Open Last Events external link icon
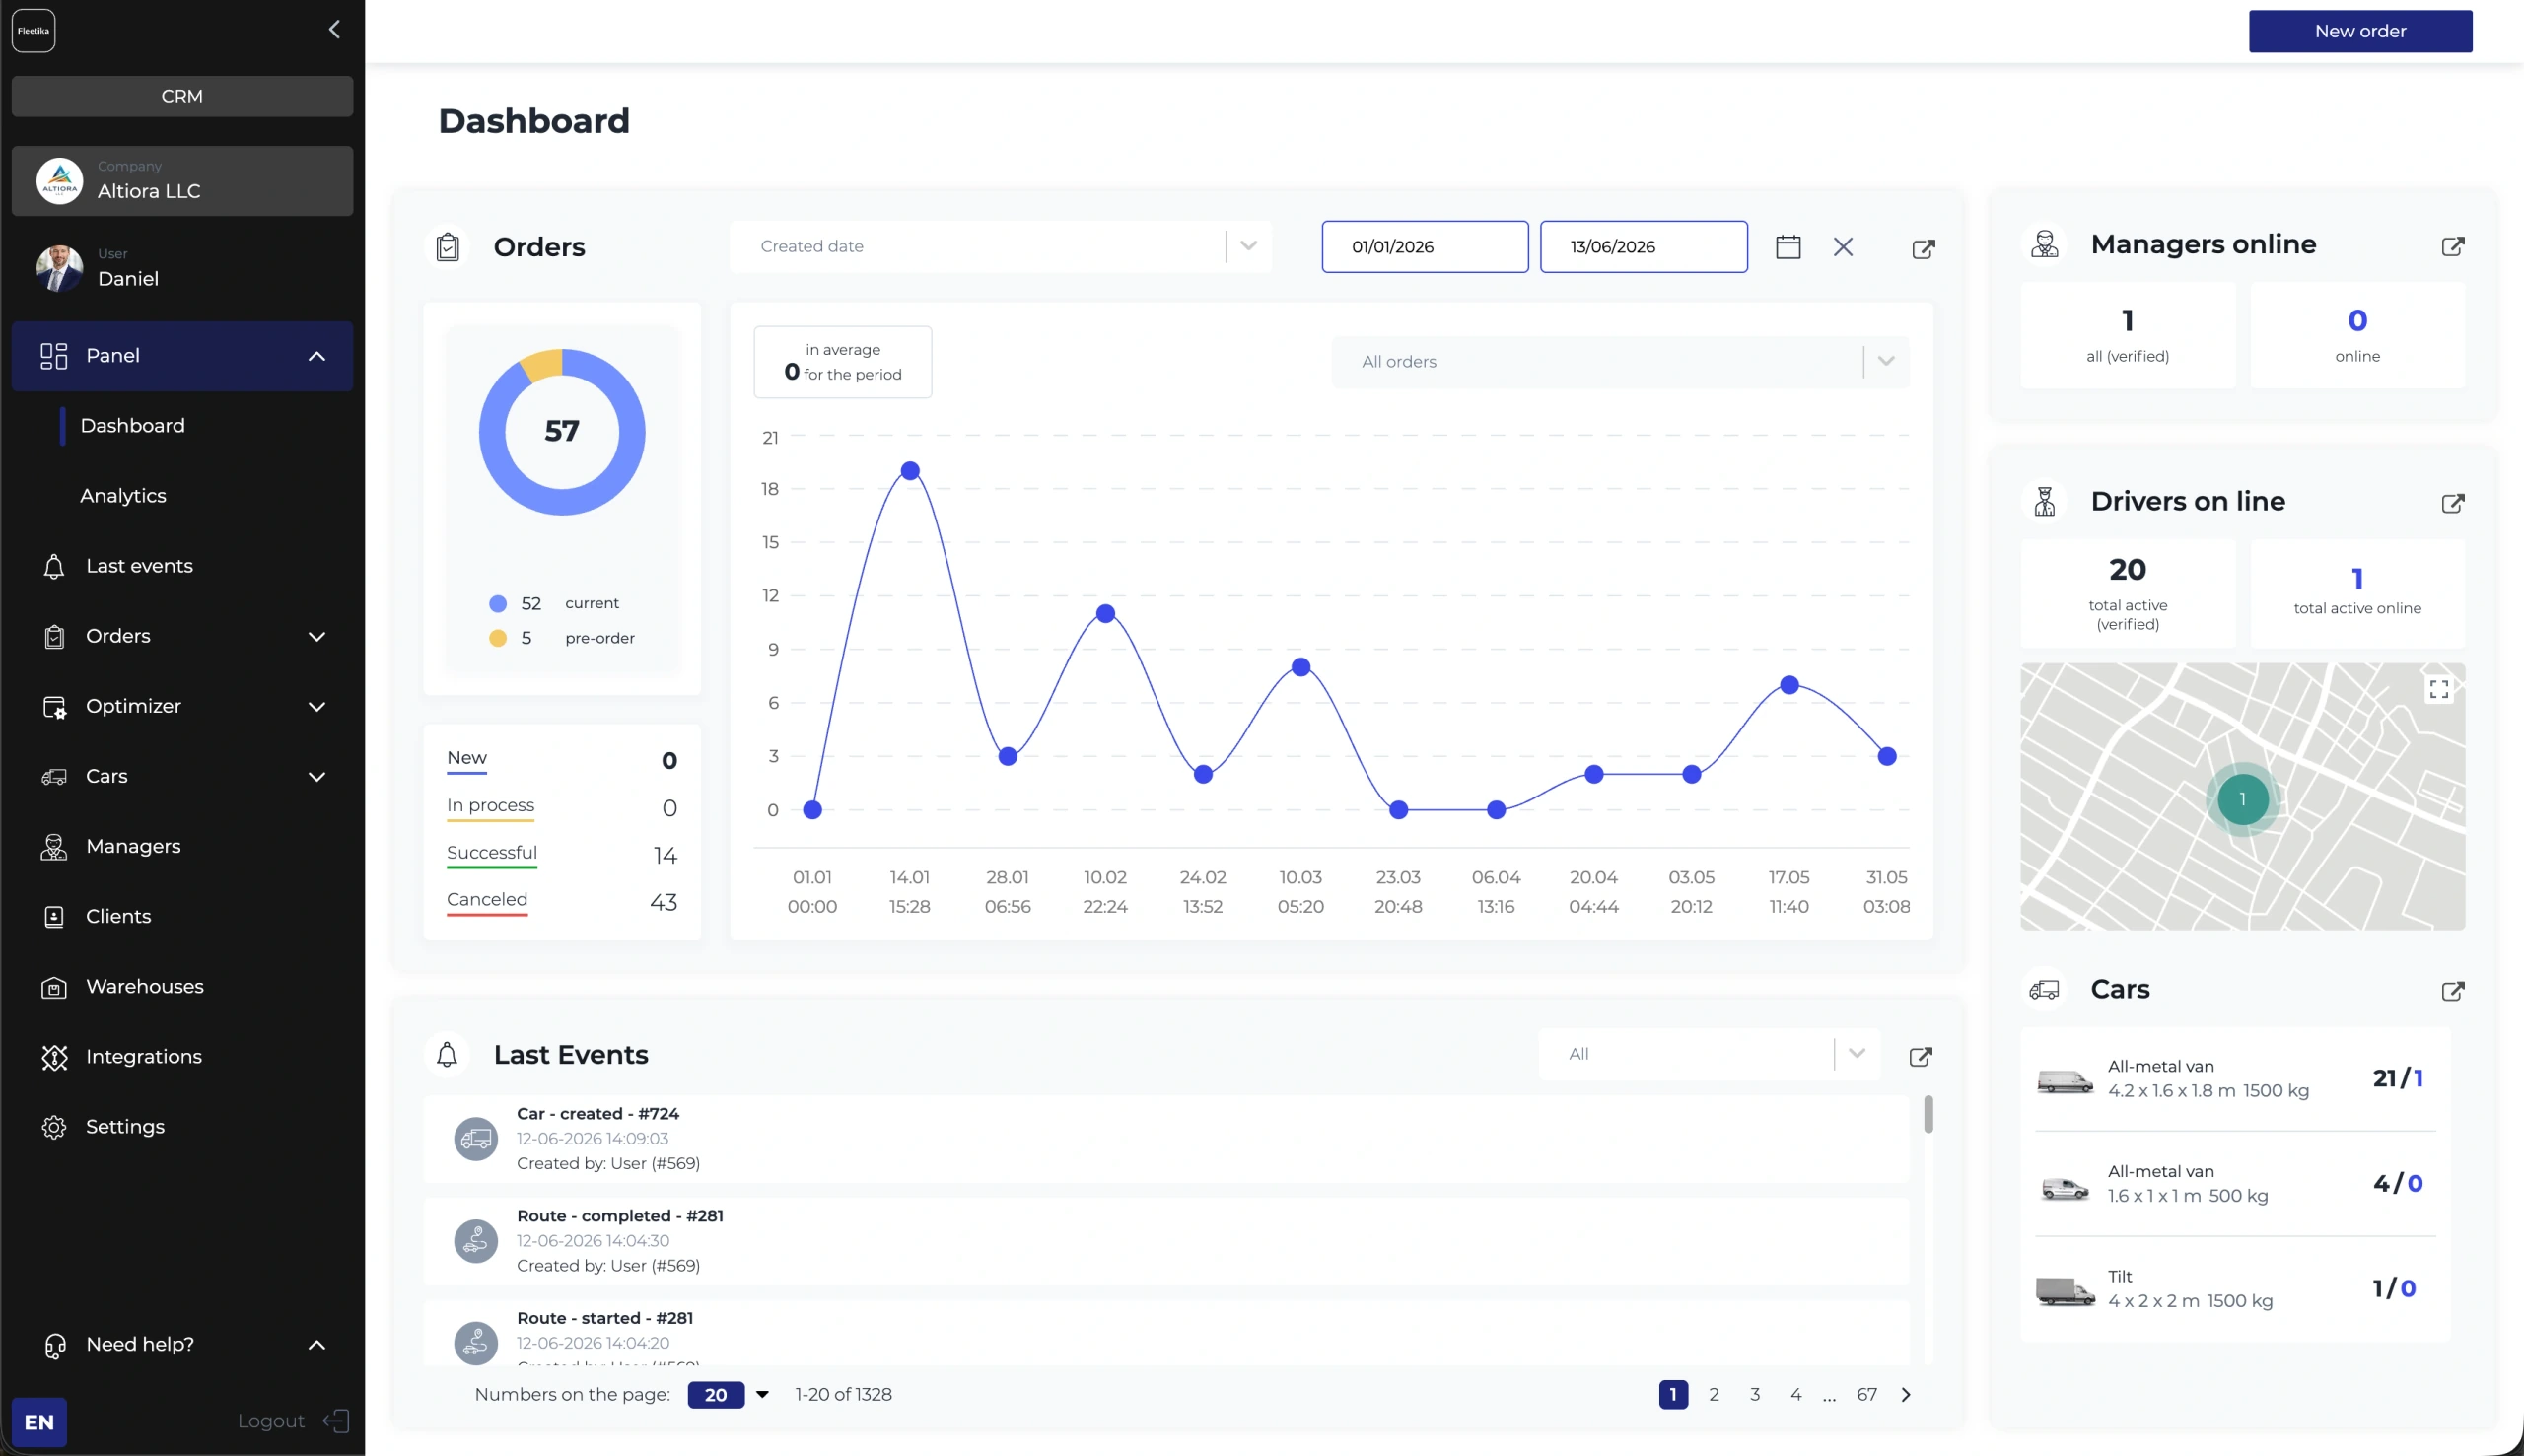The height and width of the screenshot is (1456, 2524). [x=1920, y=1057]
